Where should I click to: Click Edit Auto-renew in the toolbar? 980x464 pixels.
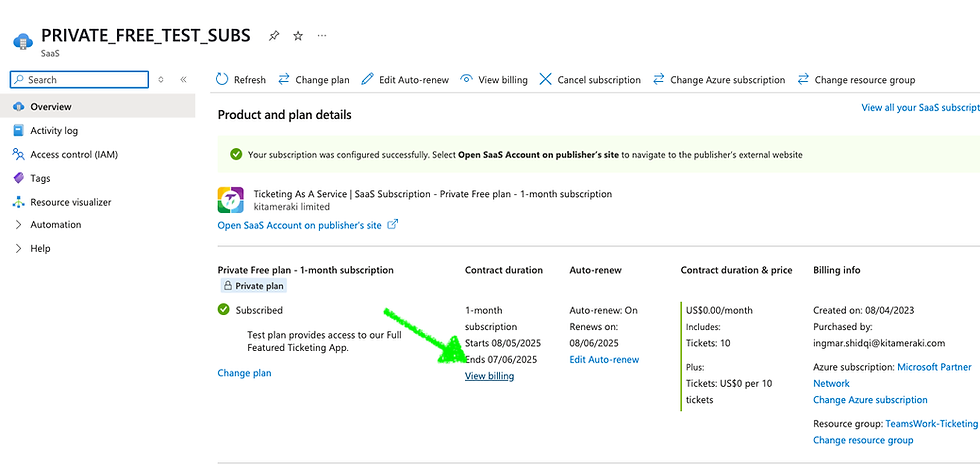(x=406, y=80)
